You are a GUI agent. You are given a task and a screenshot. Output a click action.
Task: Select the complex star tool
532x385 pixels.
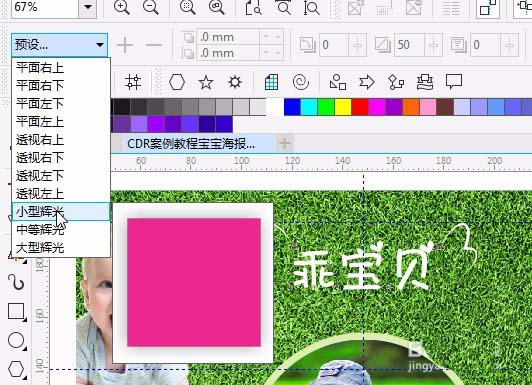pos(235,82)
